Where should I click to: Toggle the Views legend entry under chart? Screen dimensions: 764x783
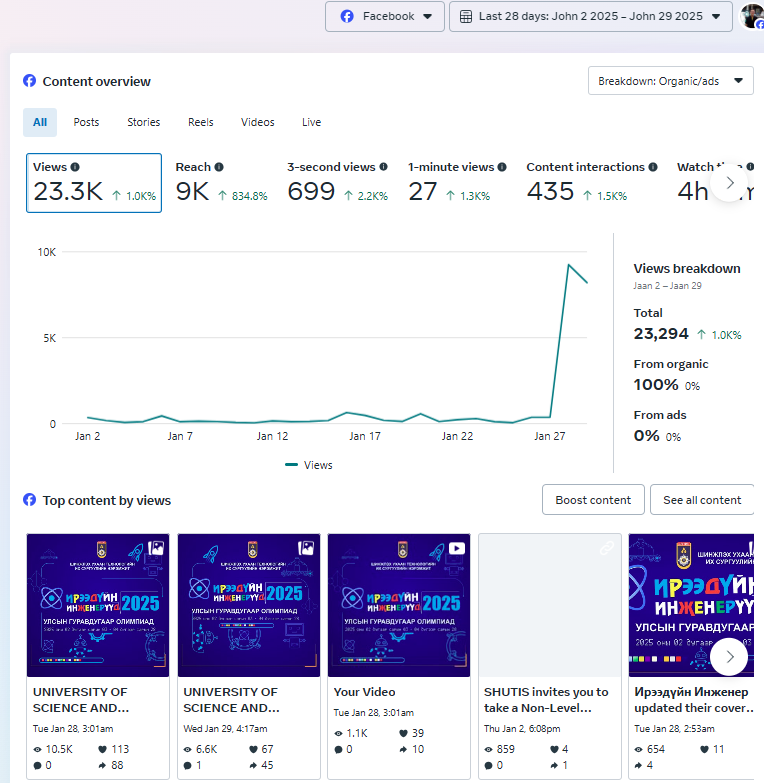309,465
